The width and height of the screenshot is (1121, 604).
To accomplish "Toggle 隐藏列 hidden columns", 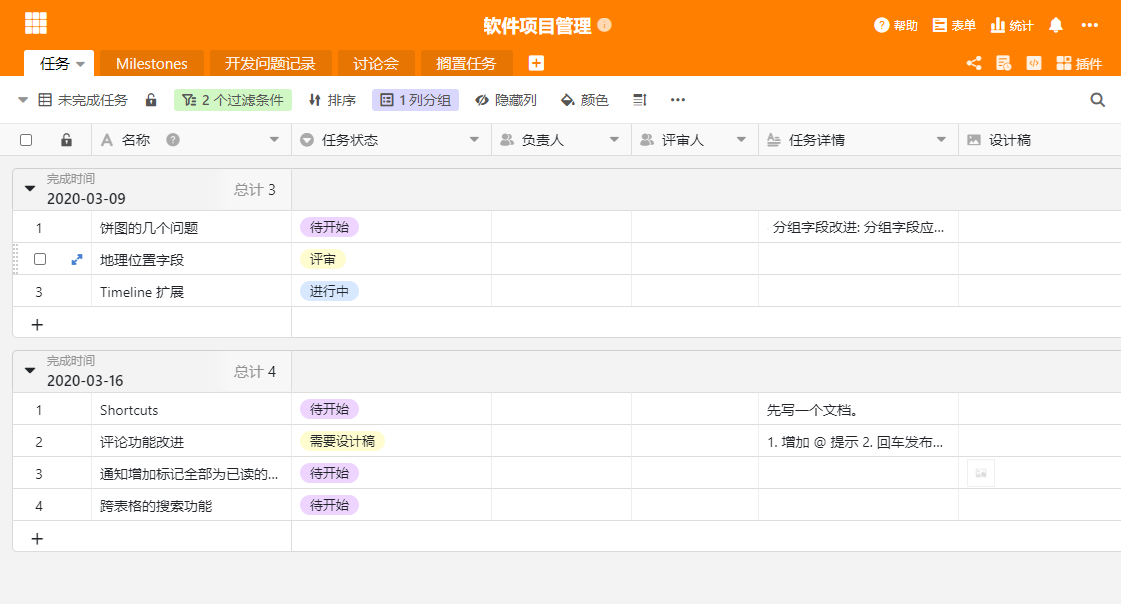I will [505, 100].
